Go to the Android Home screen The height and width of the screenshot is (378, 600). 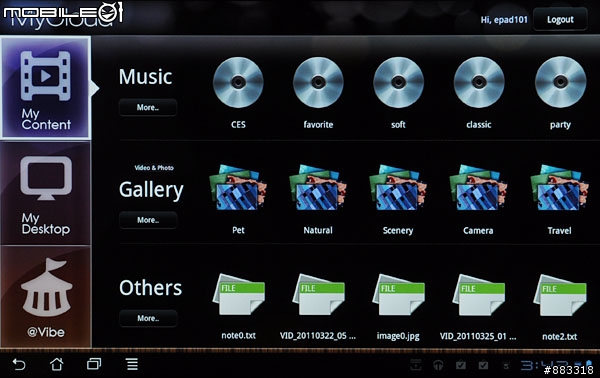pyautogui.click(x=57, y=364)
